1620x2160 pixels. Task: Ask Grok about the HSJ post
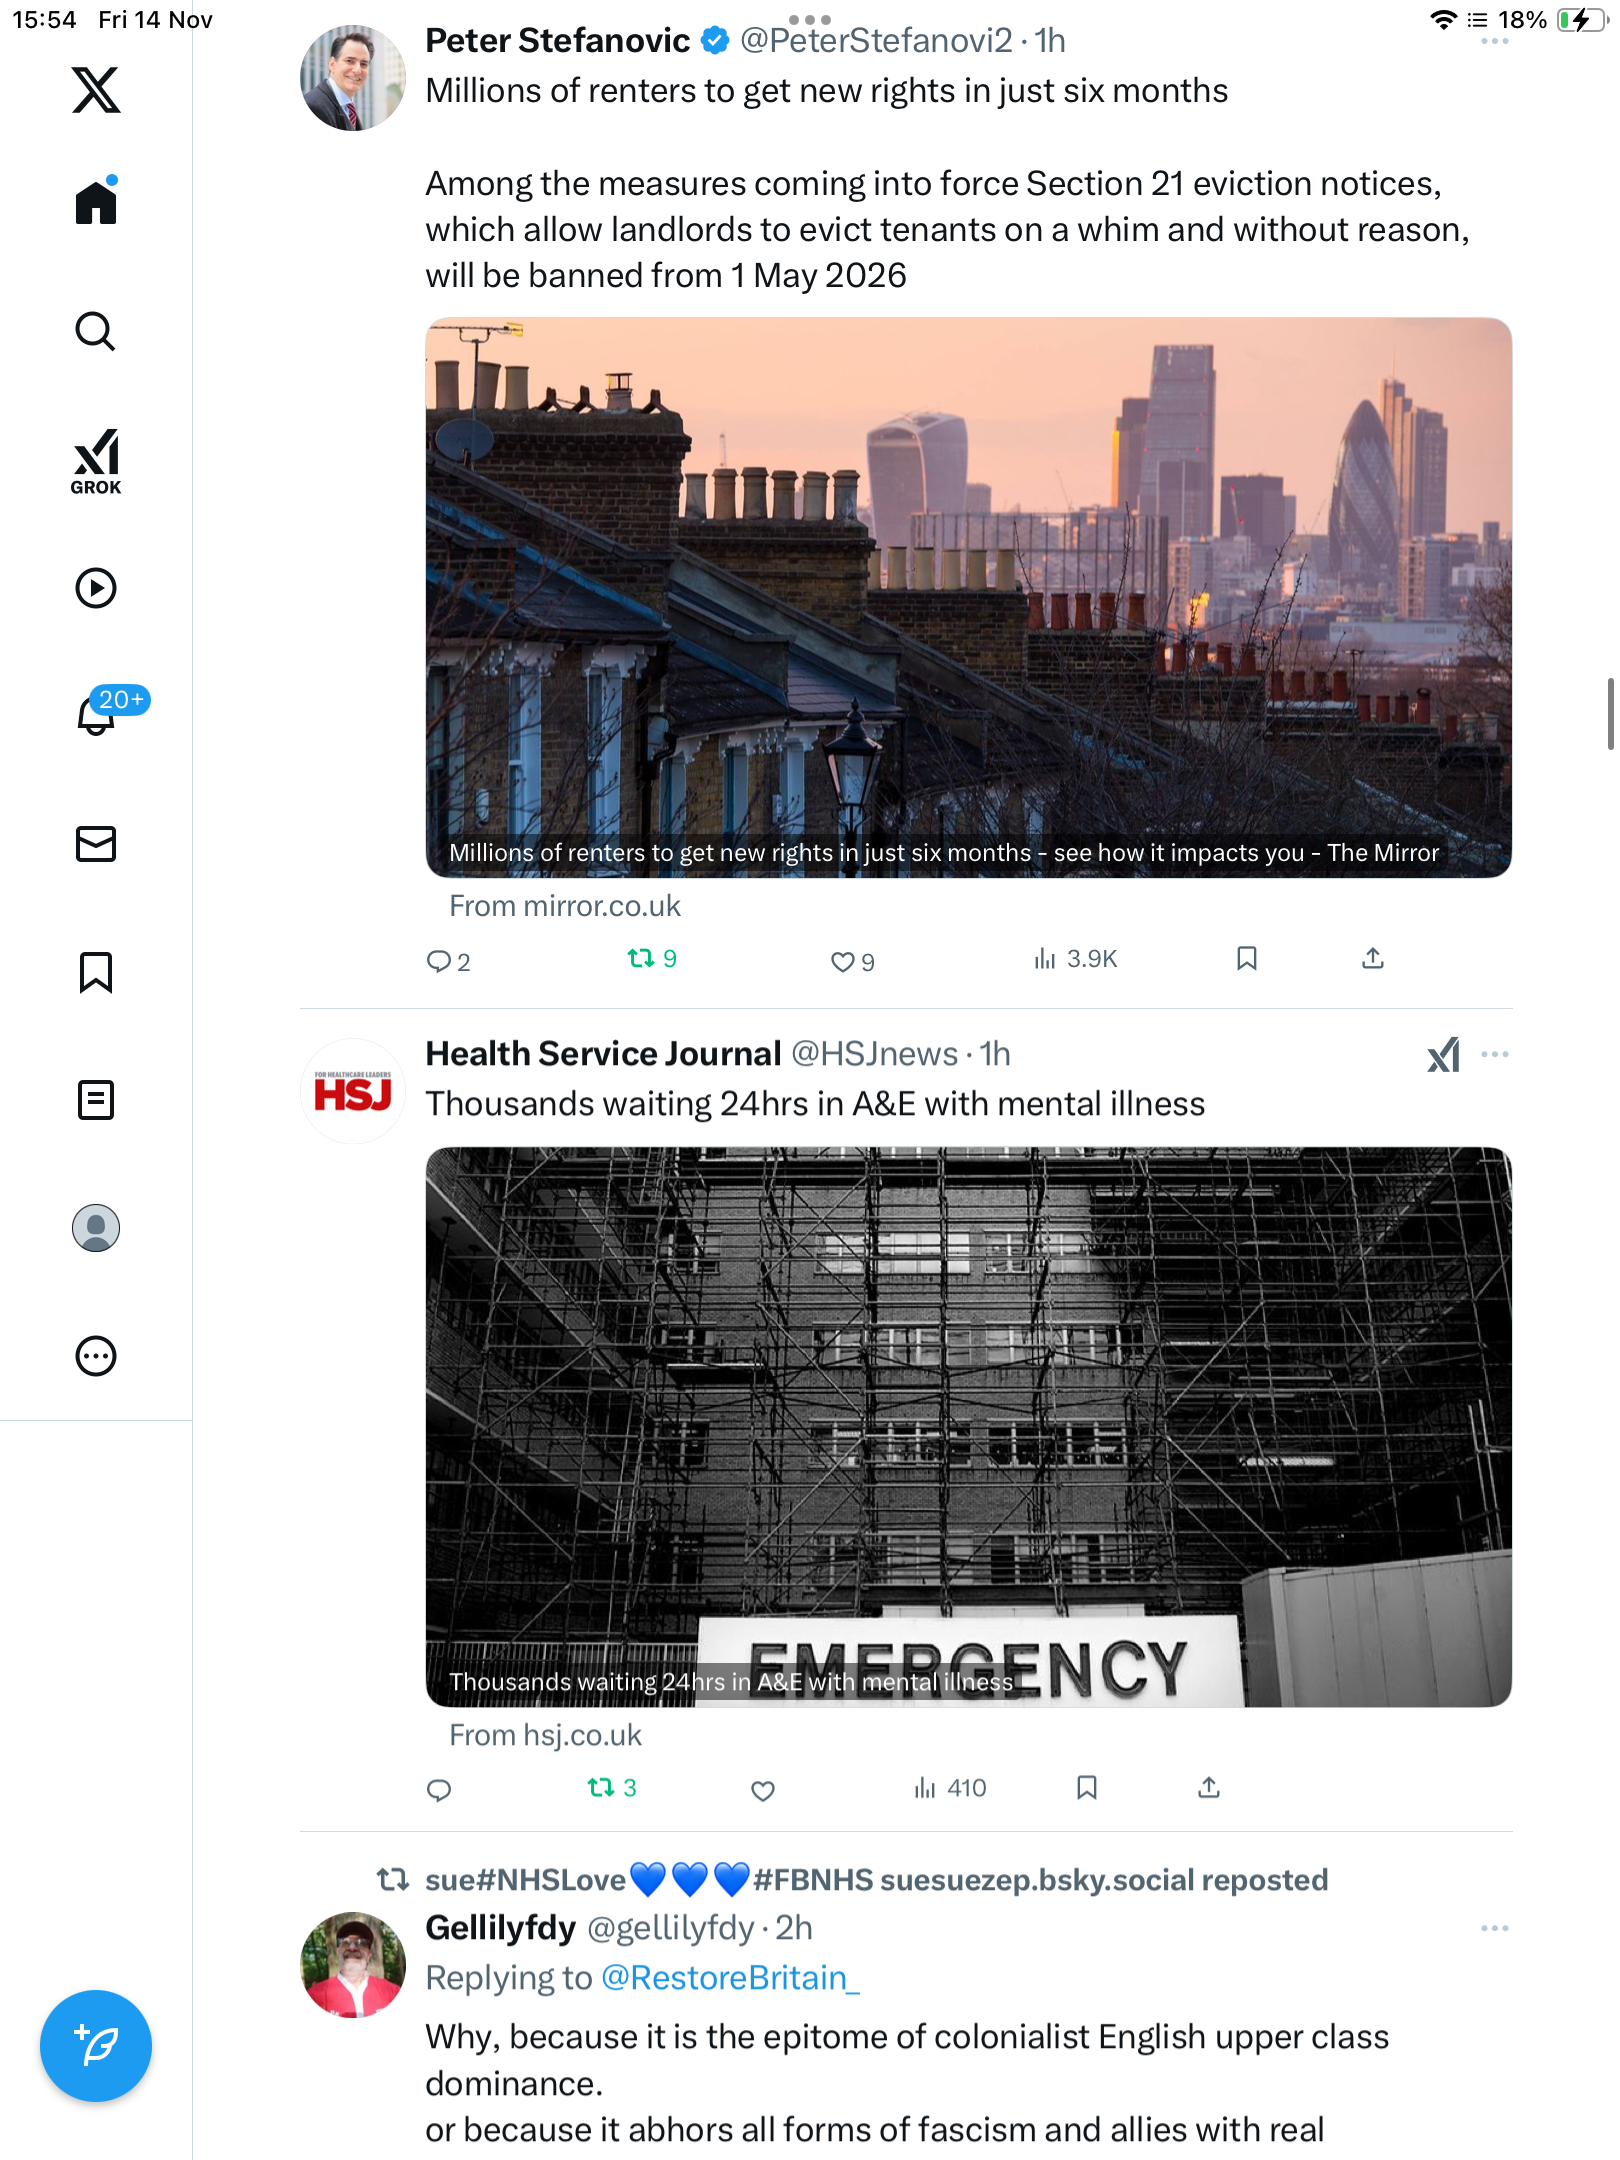tap(1443, 1055)
